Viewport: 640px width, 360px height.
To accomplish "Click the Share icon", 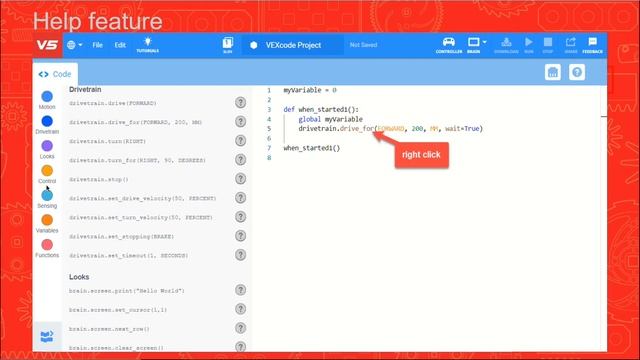I will [571, 45].
